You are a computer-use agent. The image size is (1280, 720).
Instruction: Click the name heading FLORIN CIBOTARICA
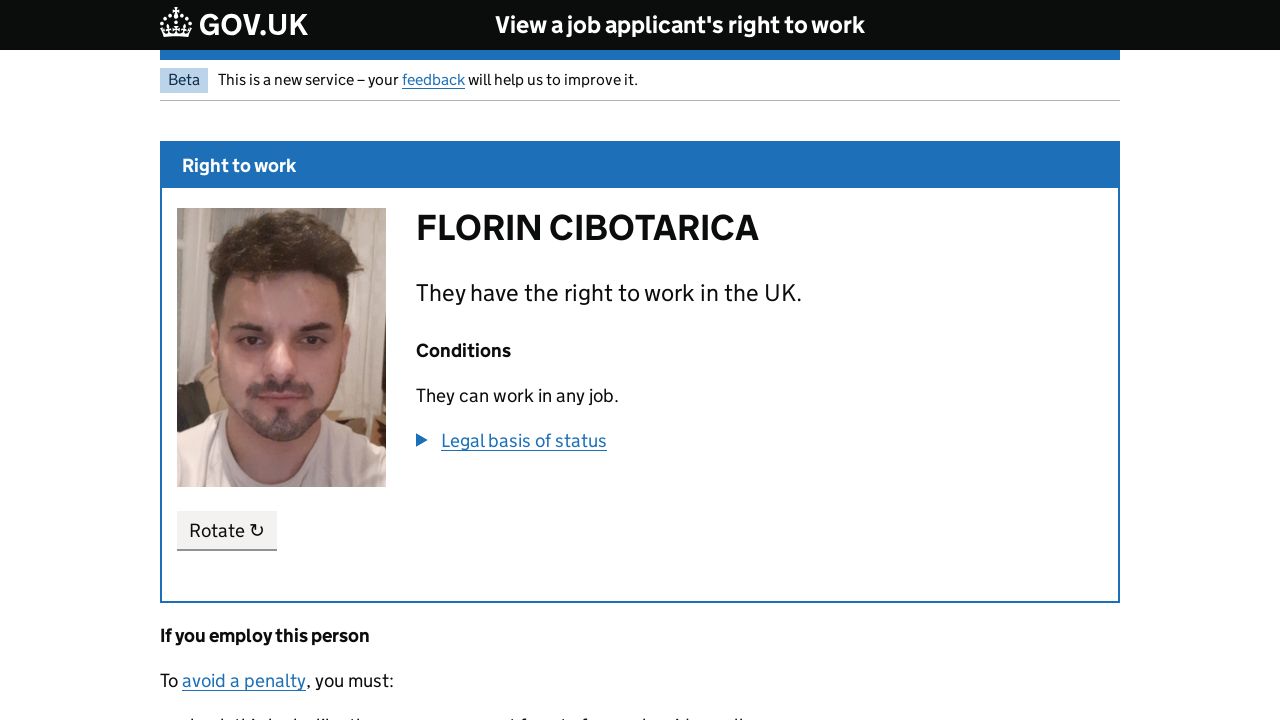point(587,228)
